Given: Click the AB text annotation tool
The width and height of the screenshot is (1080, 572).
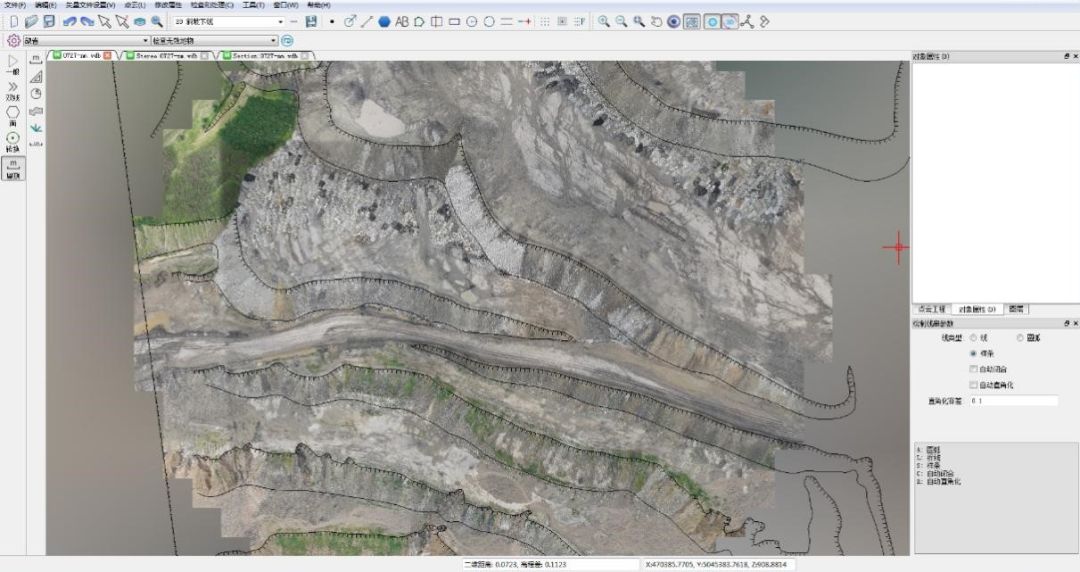Looking at the screenshot, I should coord(401,21).
